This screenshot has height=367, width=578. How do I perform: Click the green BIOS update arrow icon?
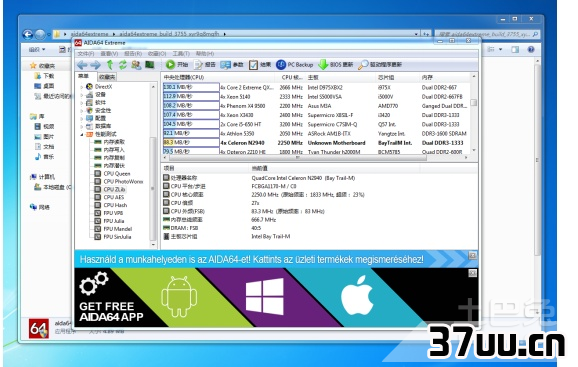323,64
